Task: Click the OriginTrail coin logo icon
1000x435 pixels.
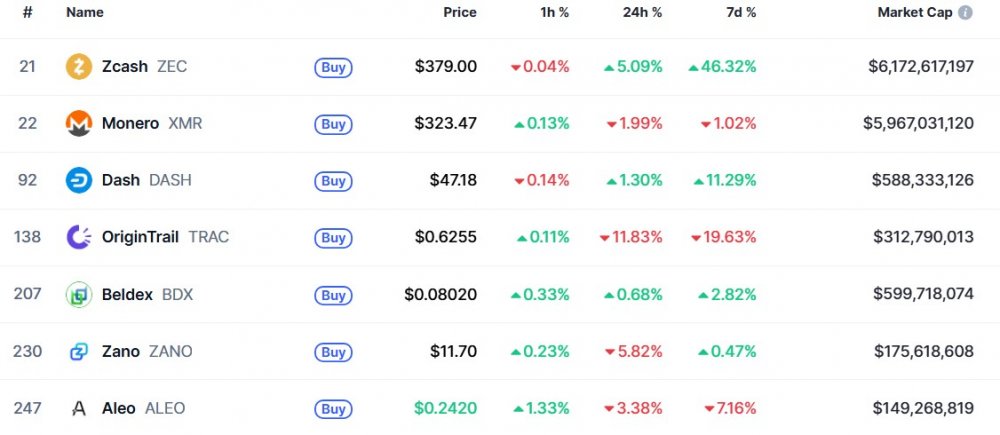Action: 79,238
